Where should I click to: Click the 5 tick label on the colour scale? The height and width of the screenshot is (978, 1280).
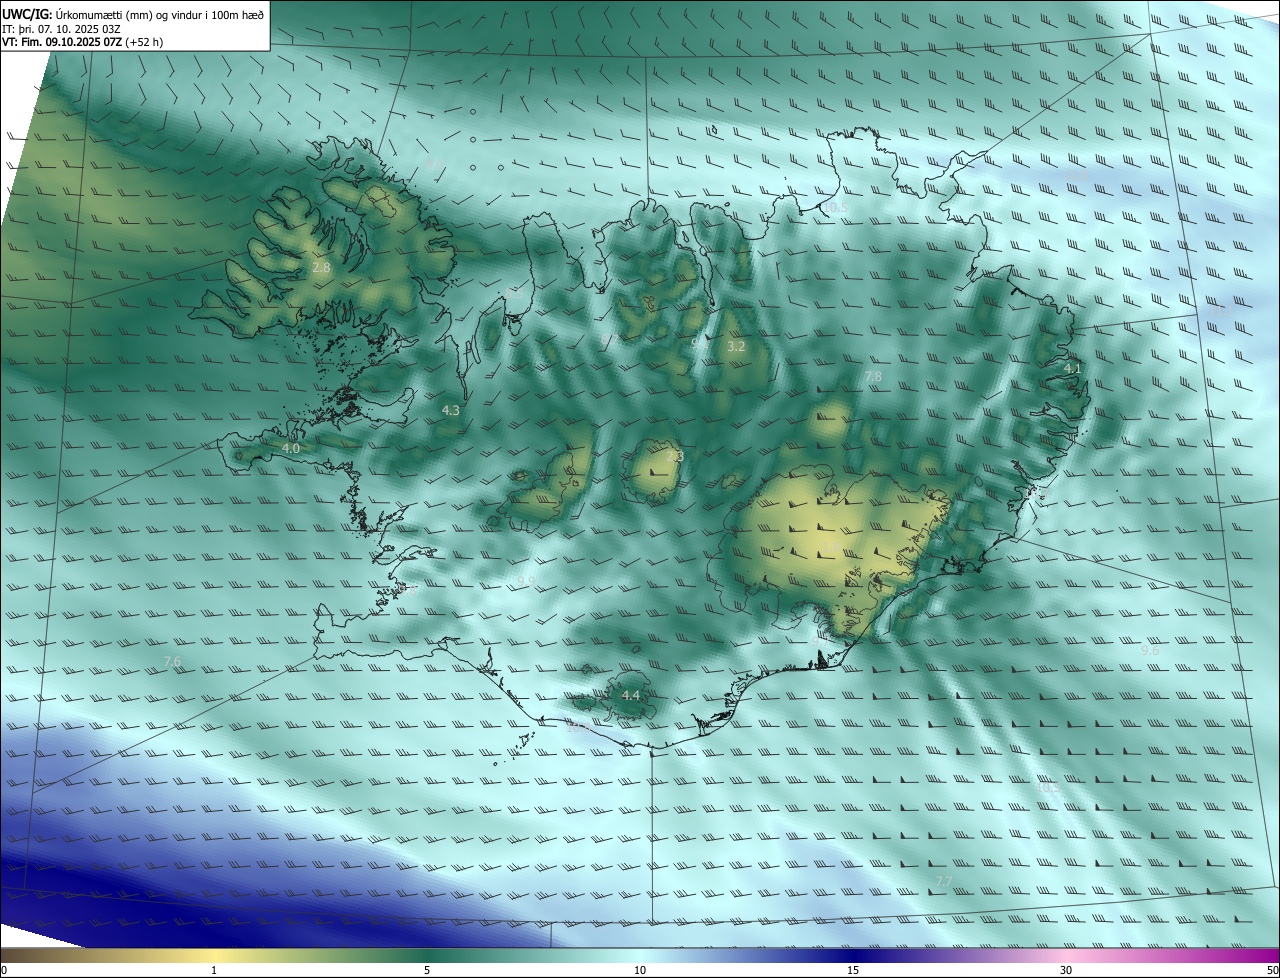427,971
